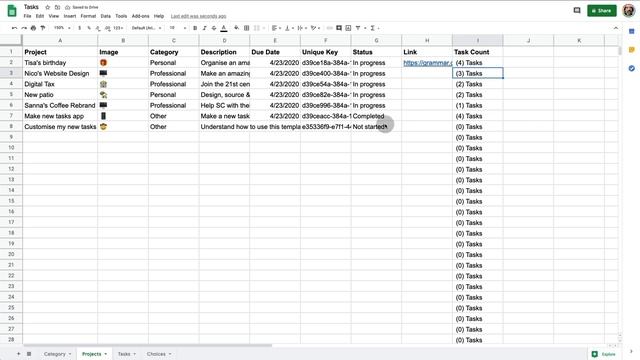Screen dimensions: 640x360
Task: Click the insert link icon
Action: (329, 28)
